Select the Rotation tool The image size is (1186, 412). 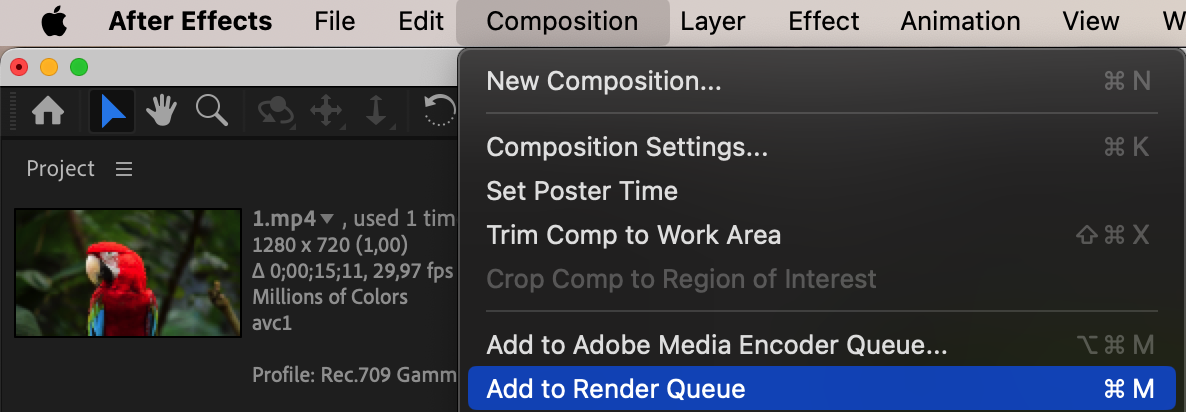point(440,111)
